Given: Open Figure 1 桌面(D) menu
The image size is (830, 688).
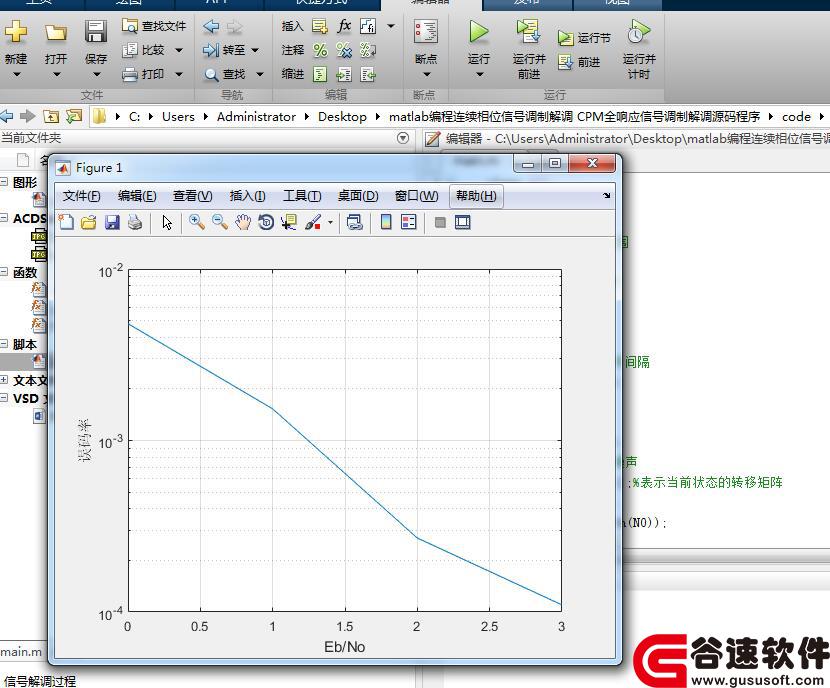Looking at the screenshot, I should tap(358, 196).
